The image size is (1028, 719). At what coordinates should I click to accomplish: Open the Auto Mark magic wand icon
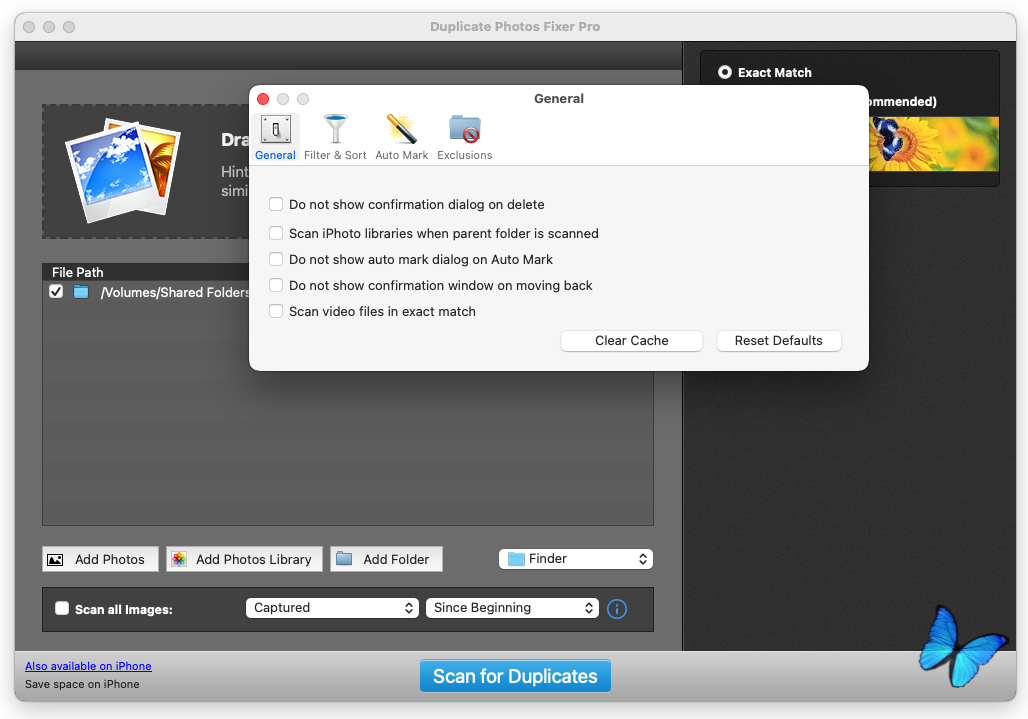[401, 129]
